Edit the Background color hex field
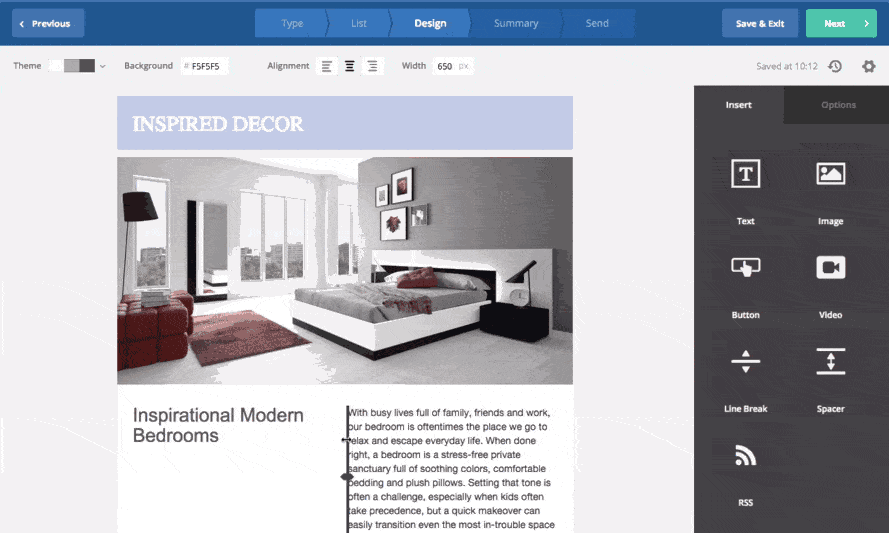The width and height of the screenshot is (889, 533). (x=206, y=66)
